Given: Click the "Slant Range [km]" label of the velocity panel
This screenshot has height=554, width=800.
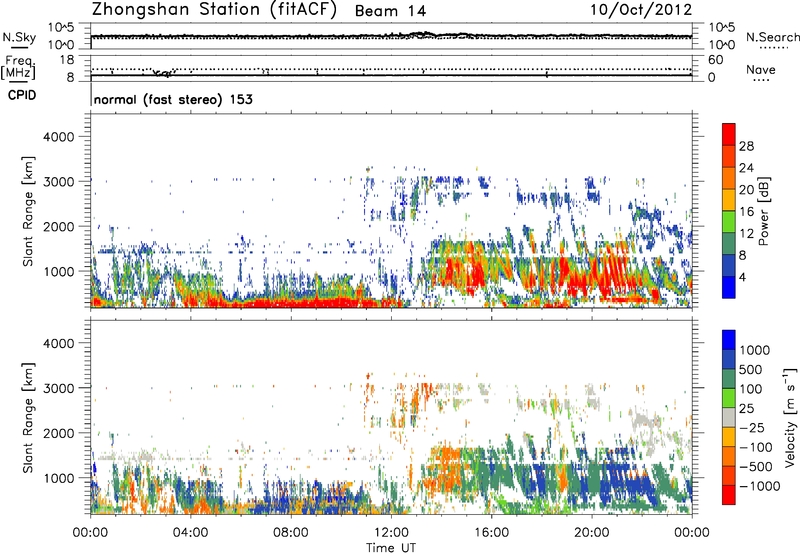Looking at the screenshot, I should 28,418.
